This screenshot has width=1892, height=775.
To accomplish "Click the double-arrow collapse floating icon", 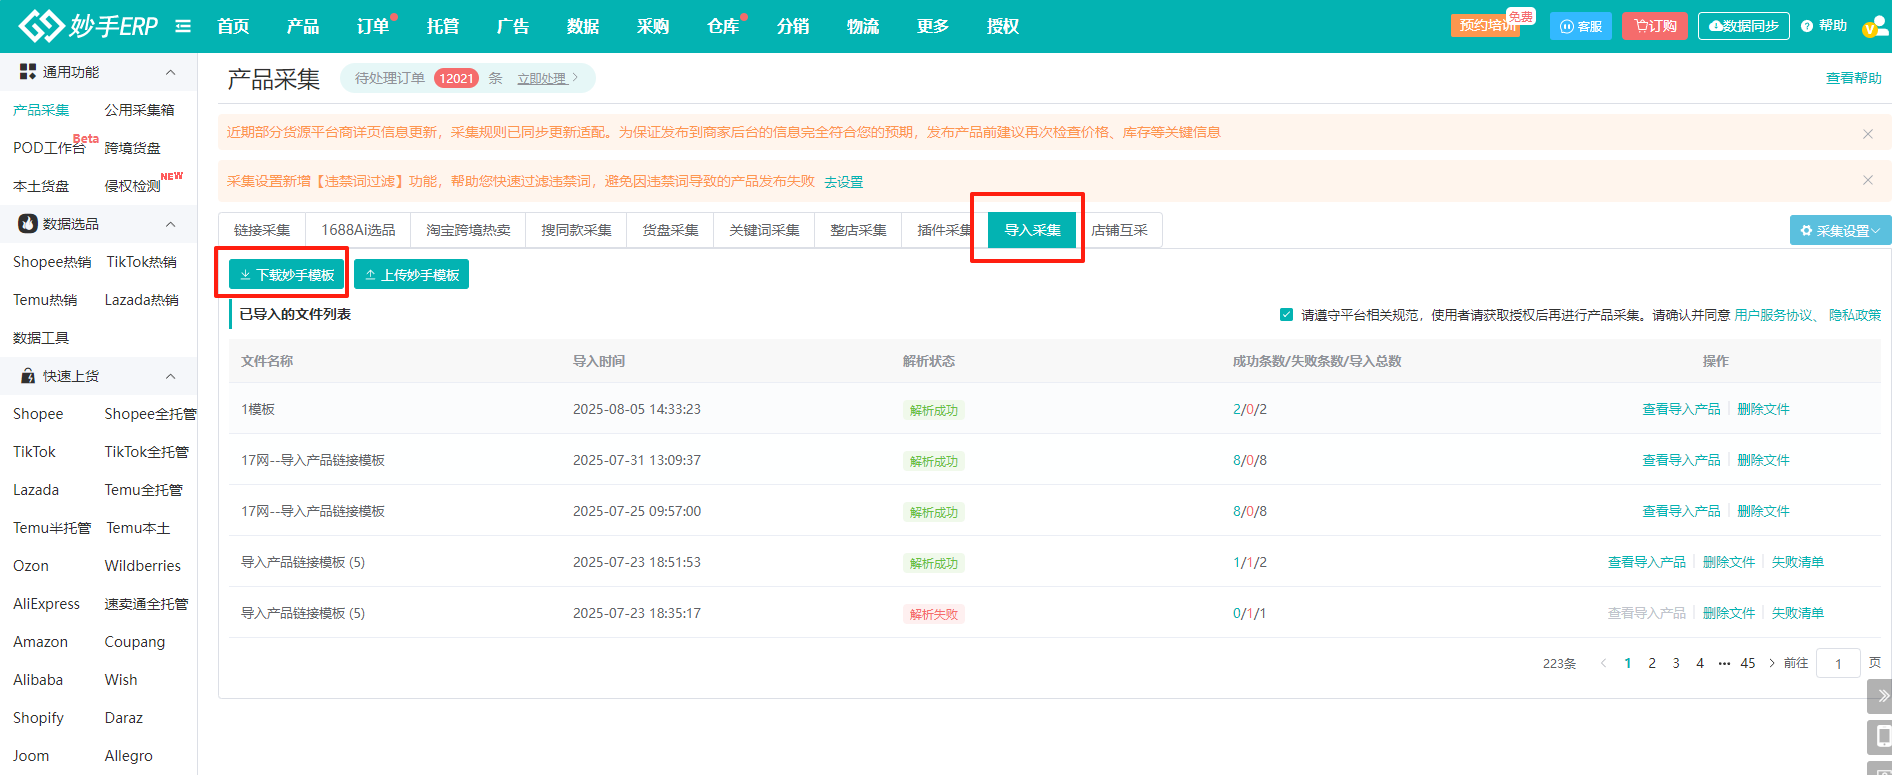I will click(x=1881, y=695).
